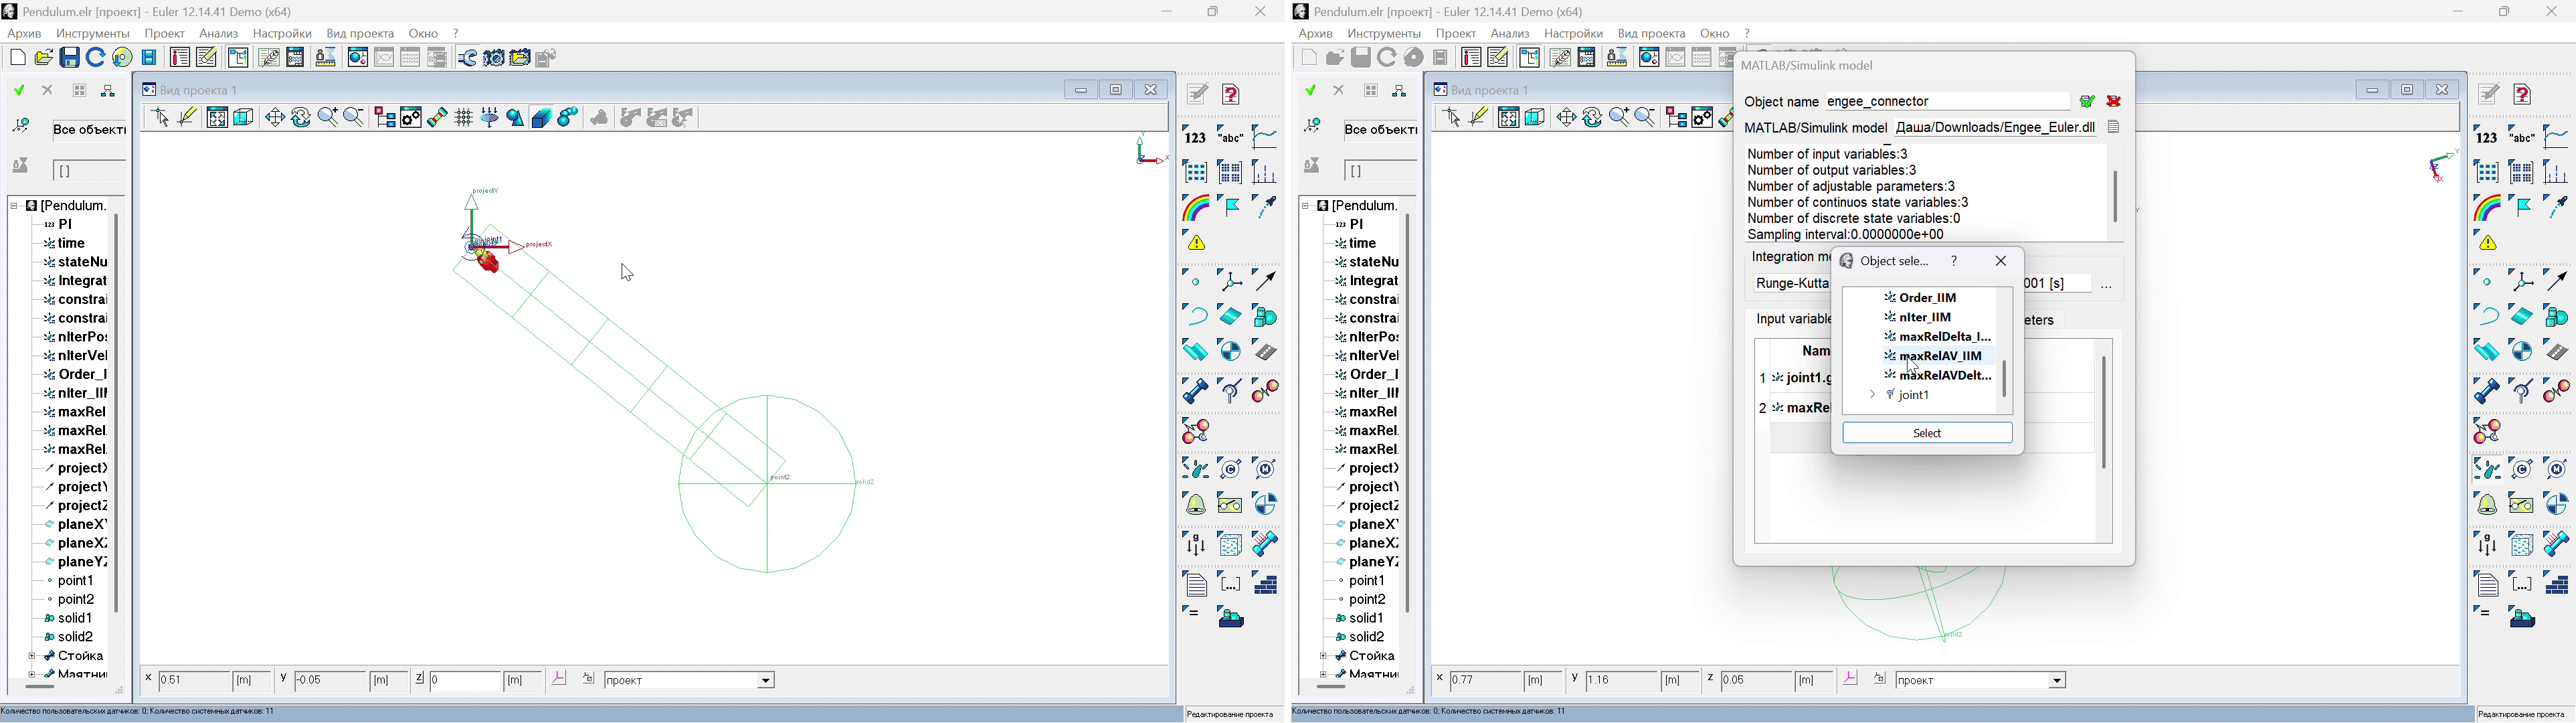Viewport: 2576px width, 723px height.
Task: Click the rainbow color icon in left tool palette
Action: click(x=1195, y=207)
